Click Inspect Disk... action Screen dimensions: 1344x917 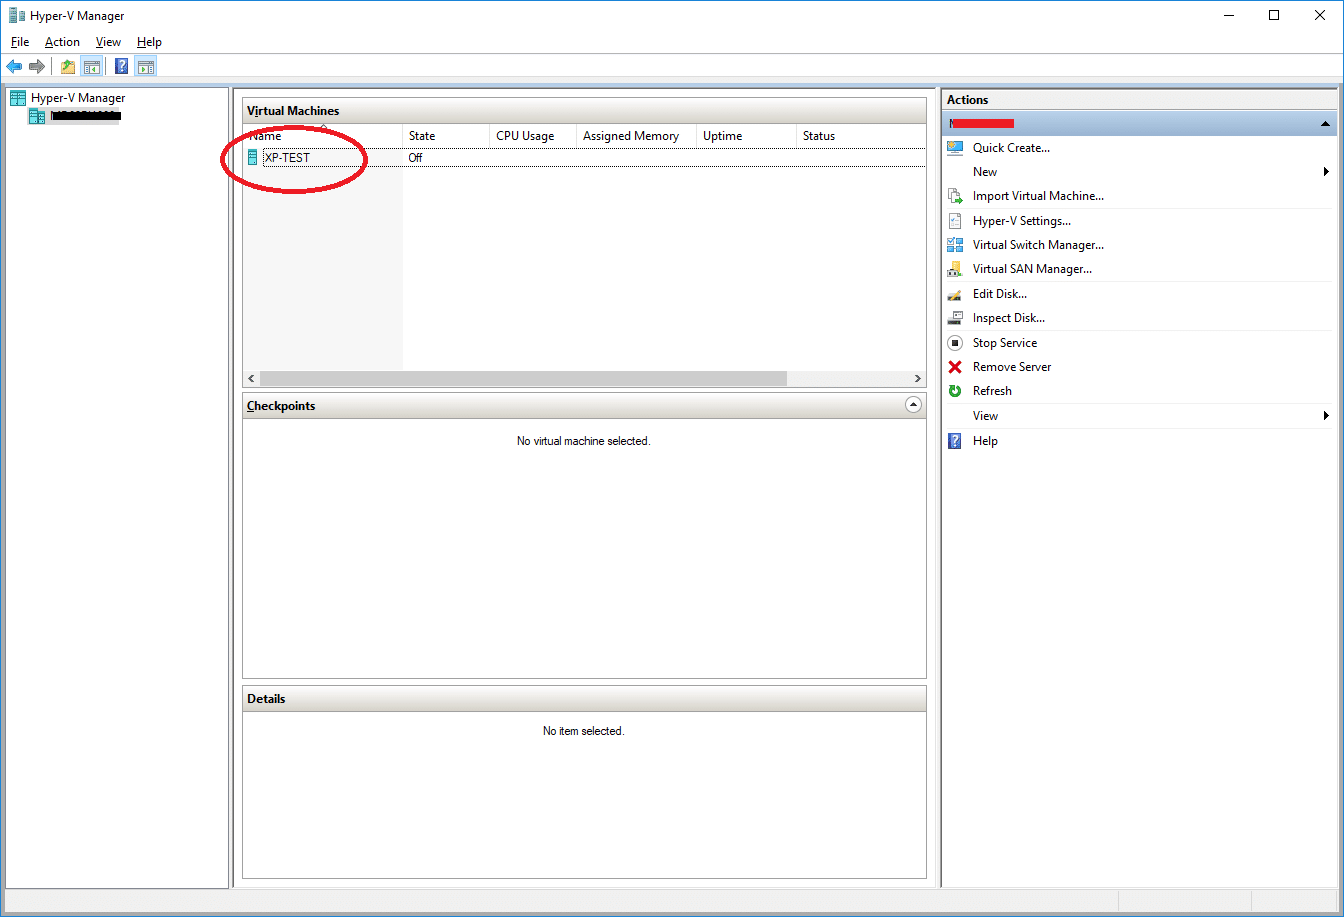tap(1009, 318)
